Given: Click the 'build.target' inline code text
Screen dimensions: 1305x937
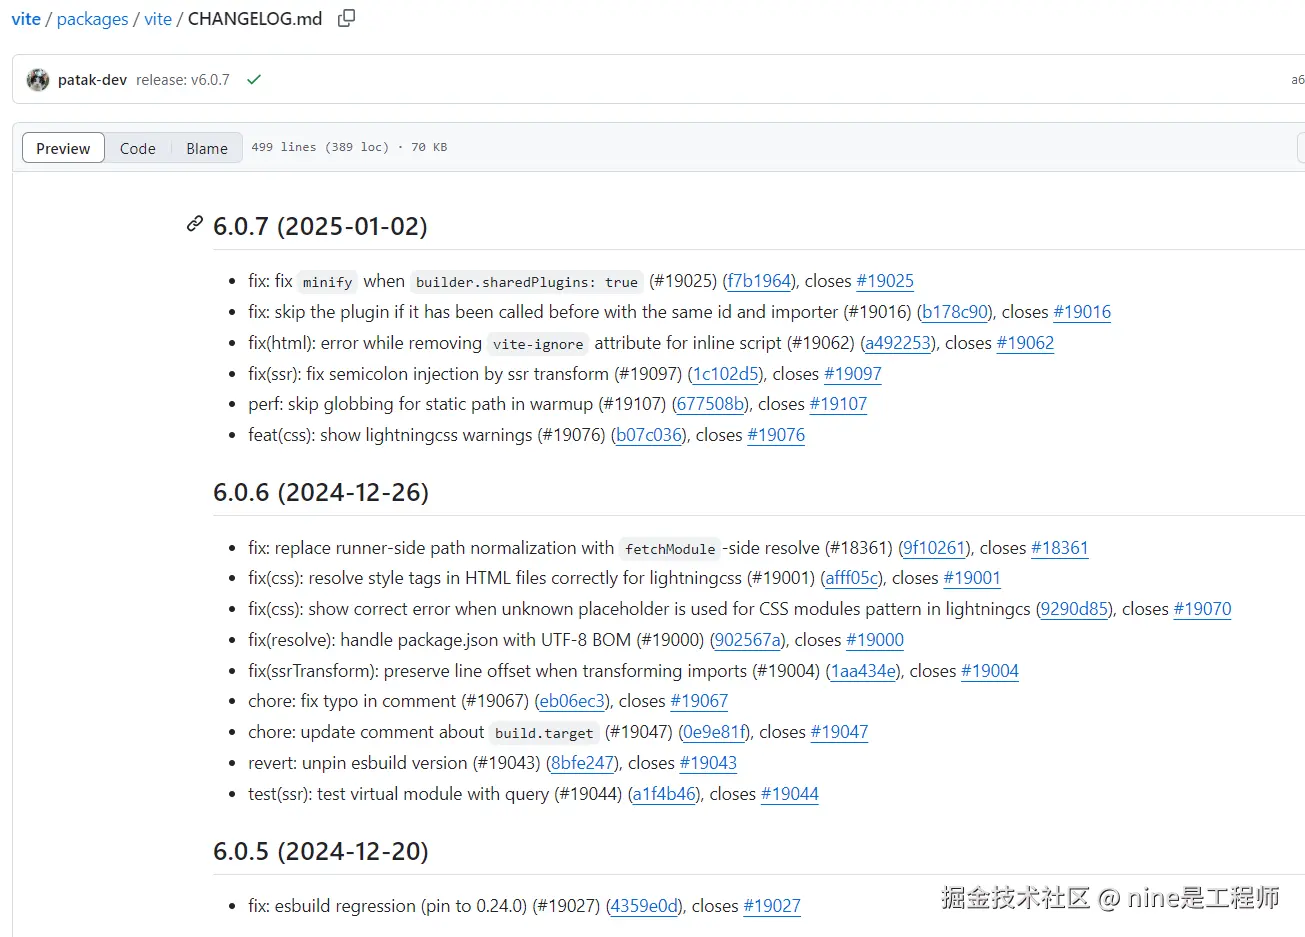Looking at the screenshot, I should click(545, 733).
